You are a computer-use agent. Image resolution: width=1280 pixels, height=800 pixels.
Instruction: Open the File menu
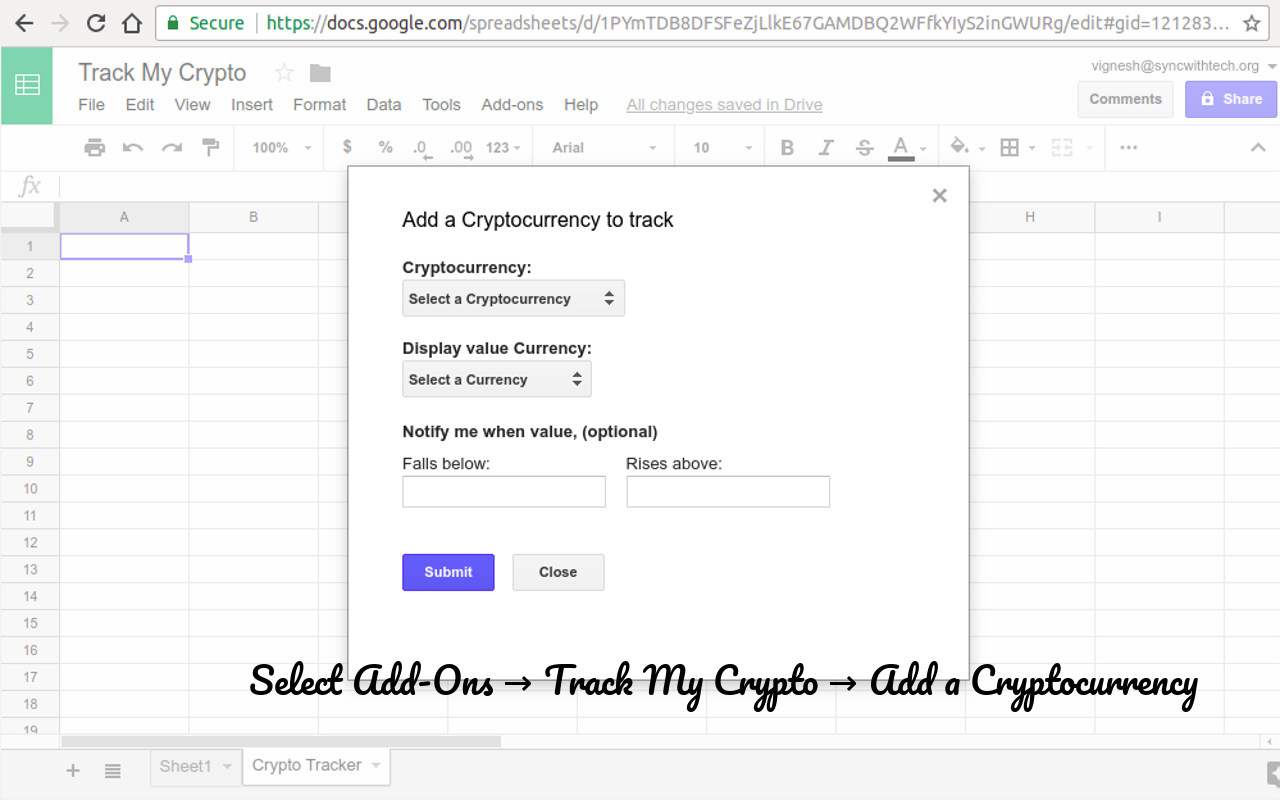(91, 104)
